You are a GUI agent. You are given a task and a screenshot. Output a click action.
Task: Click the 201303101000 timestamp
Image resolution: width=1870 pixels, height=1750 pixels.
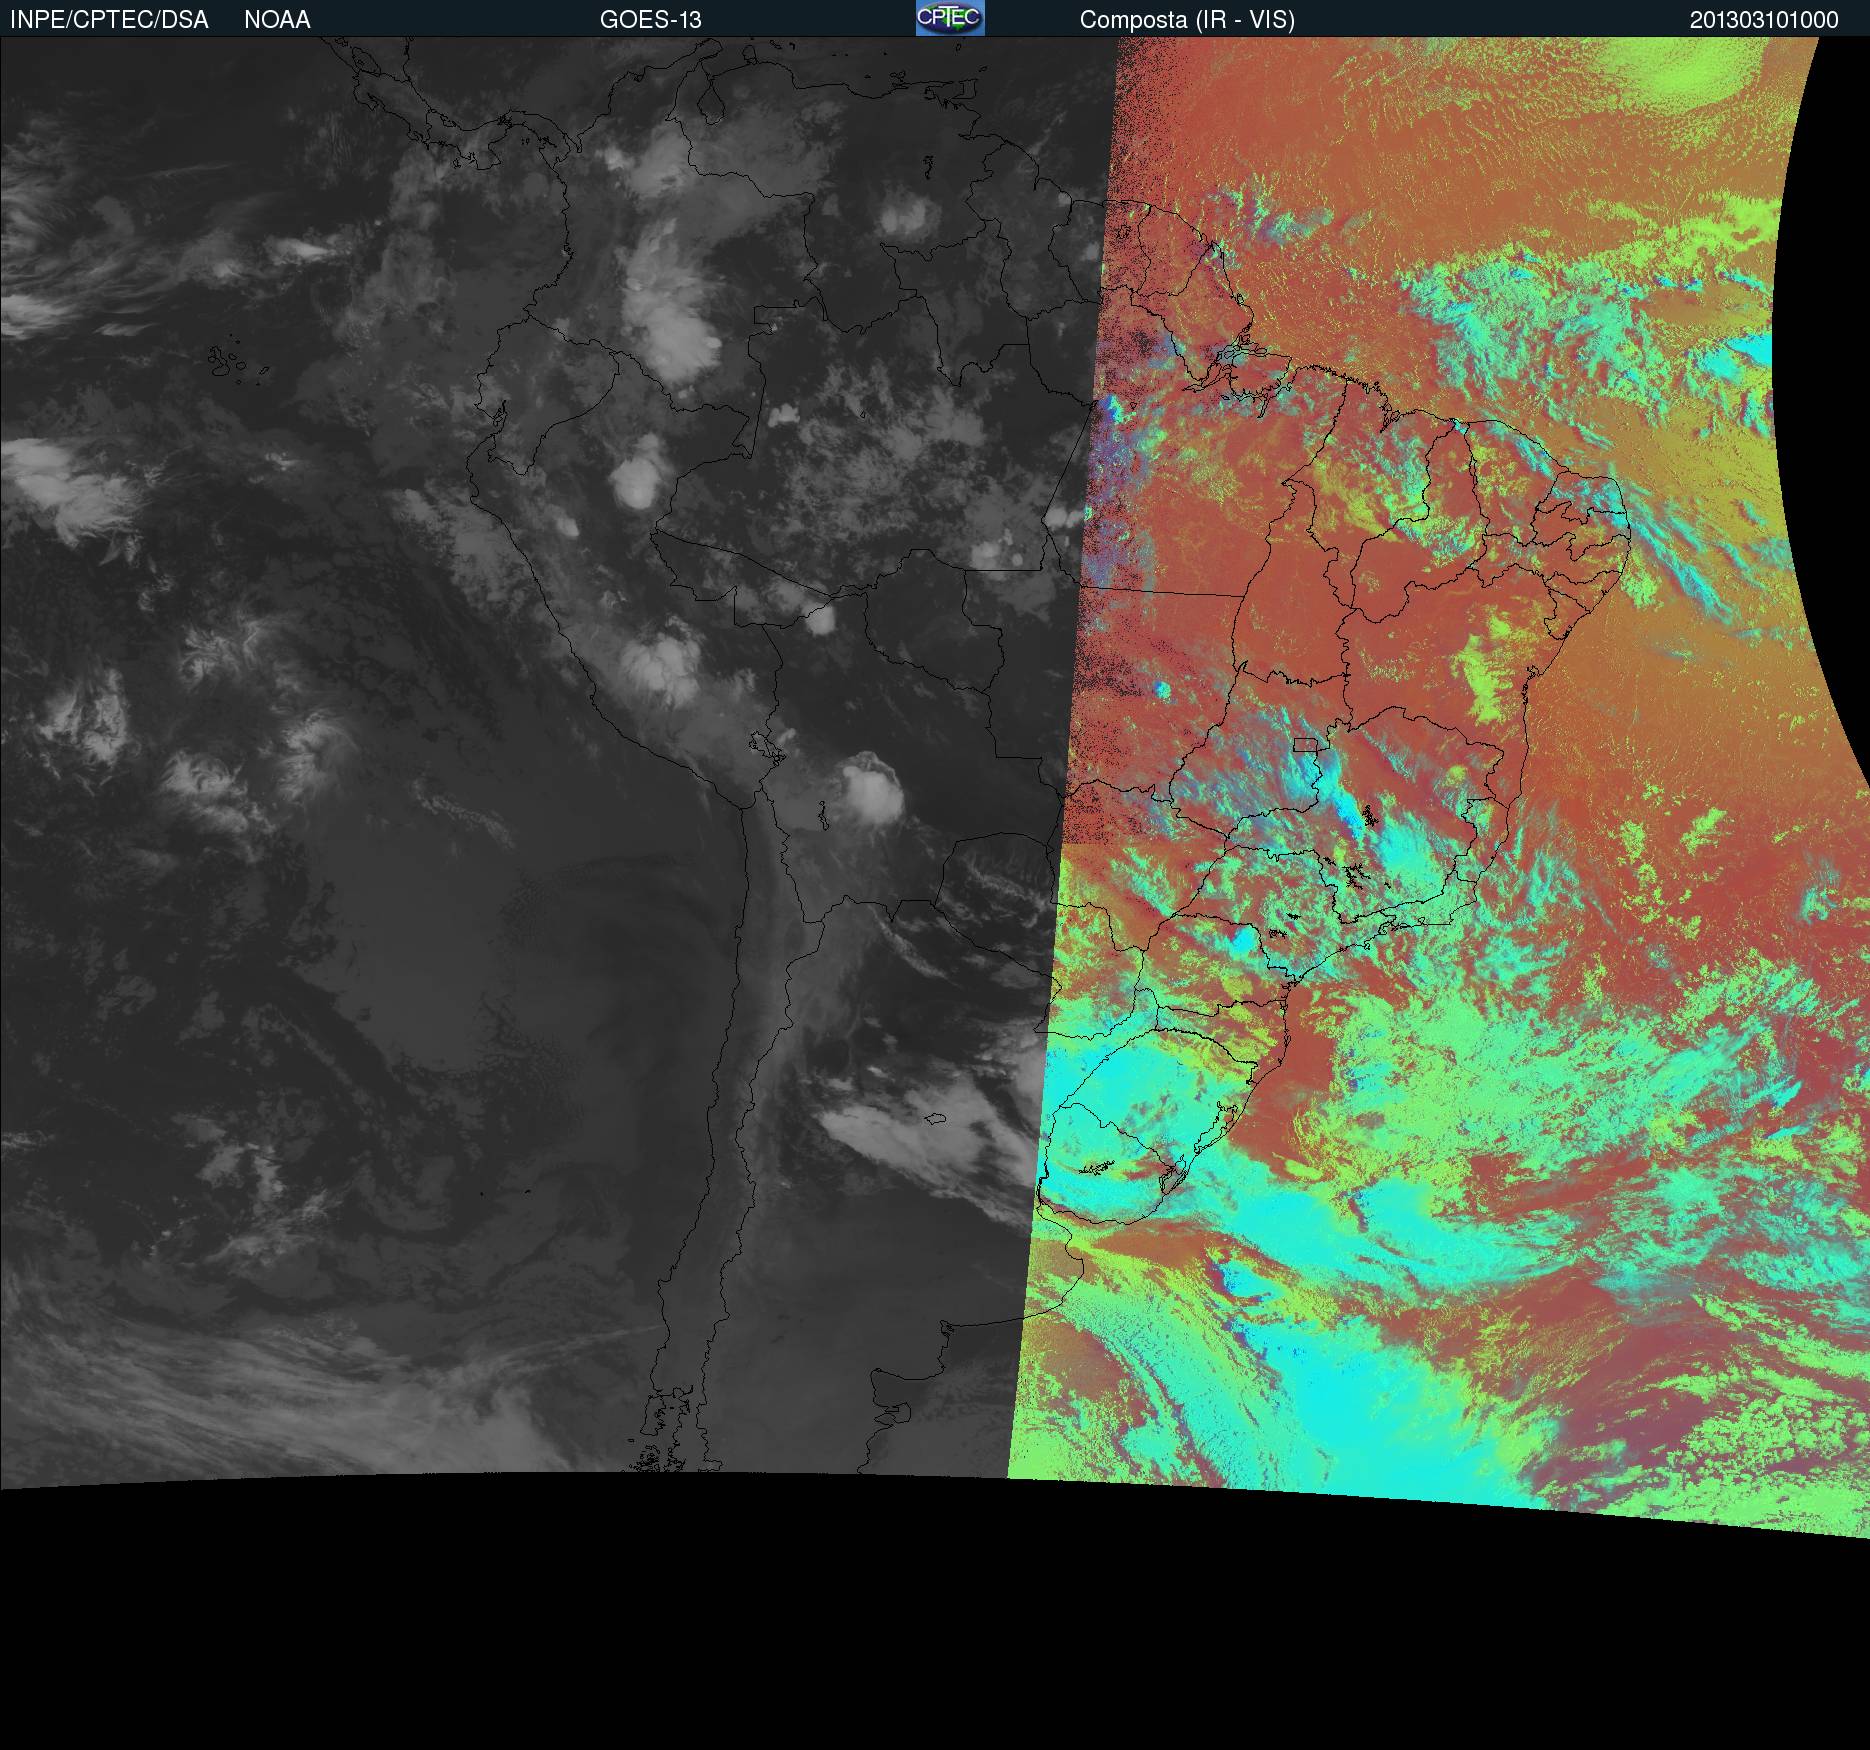pos(1764,20)
